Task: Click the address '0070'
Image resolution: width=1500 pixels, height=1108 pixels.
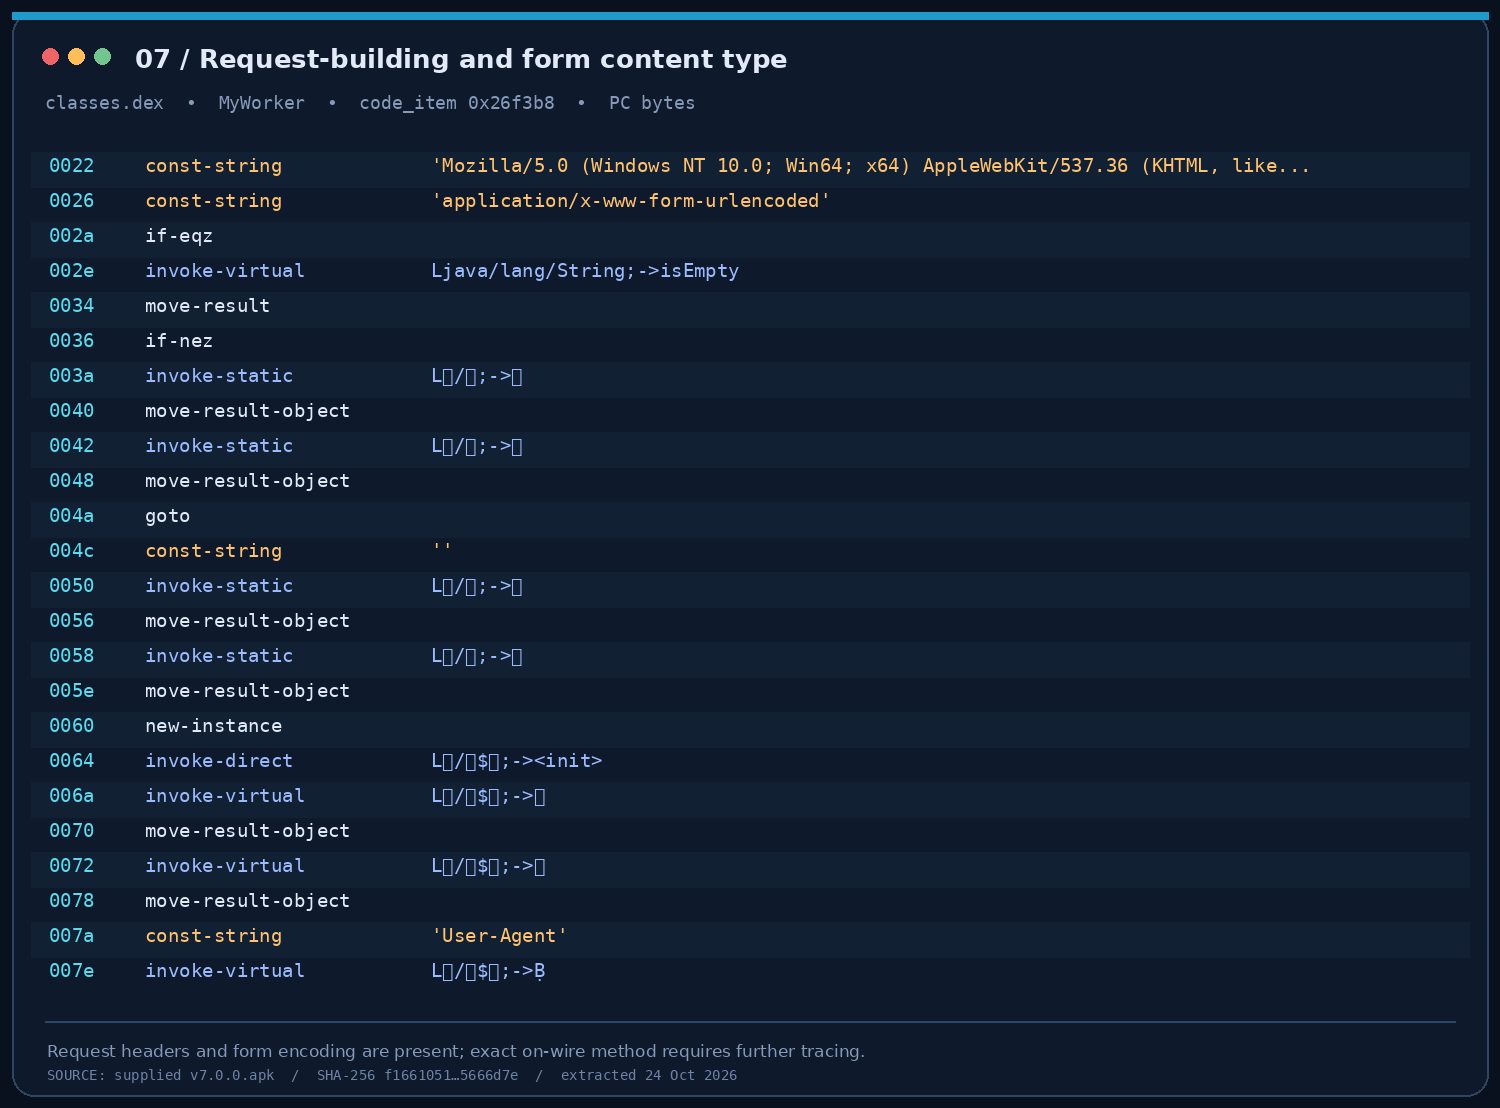Action: click(x=72, y=831)
